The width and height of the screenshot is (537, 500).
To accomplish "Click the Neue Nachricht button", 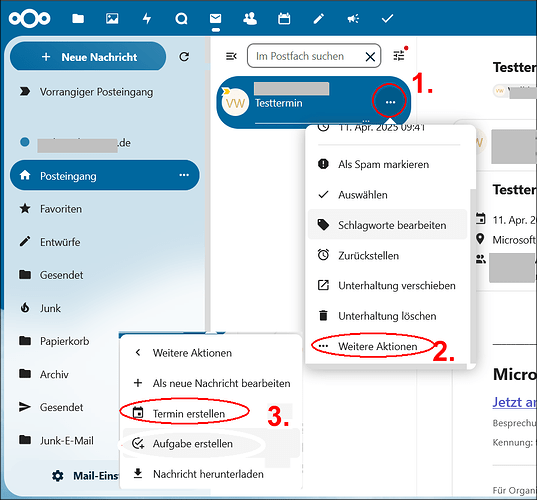I will 88,57.
